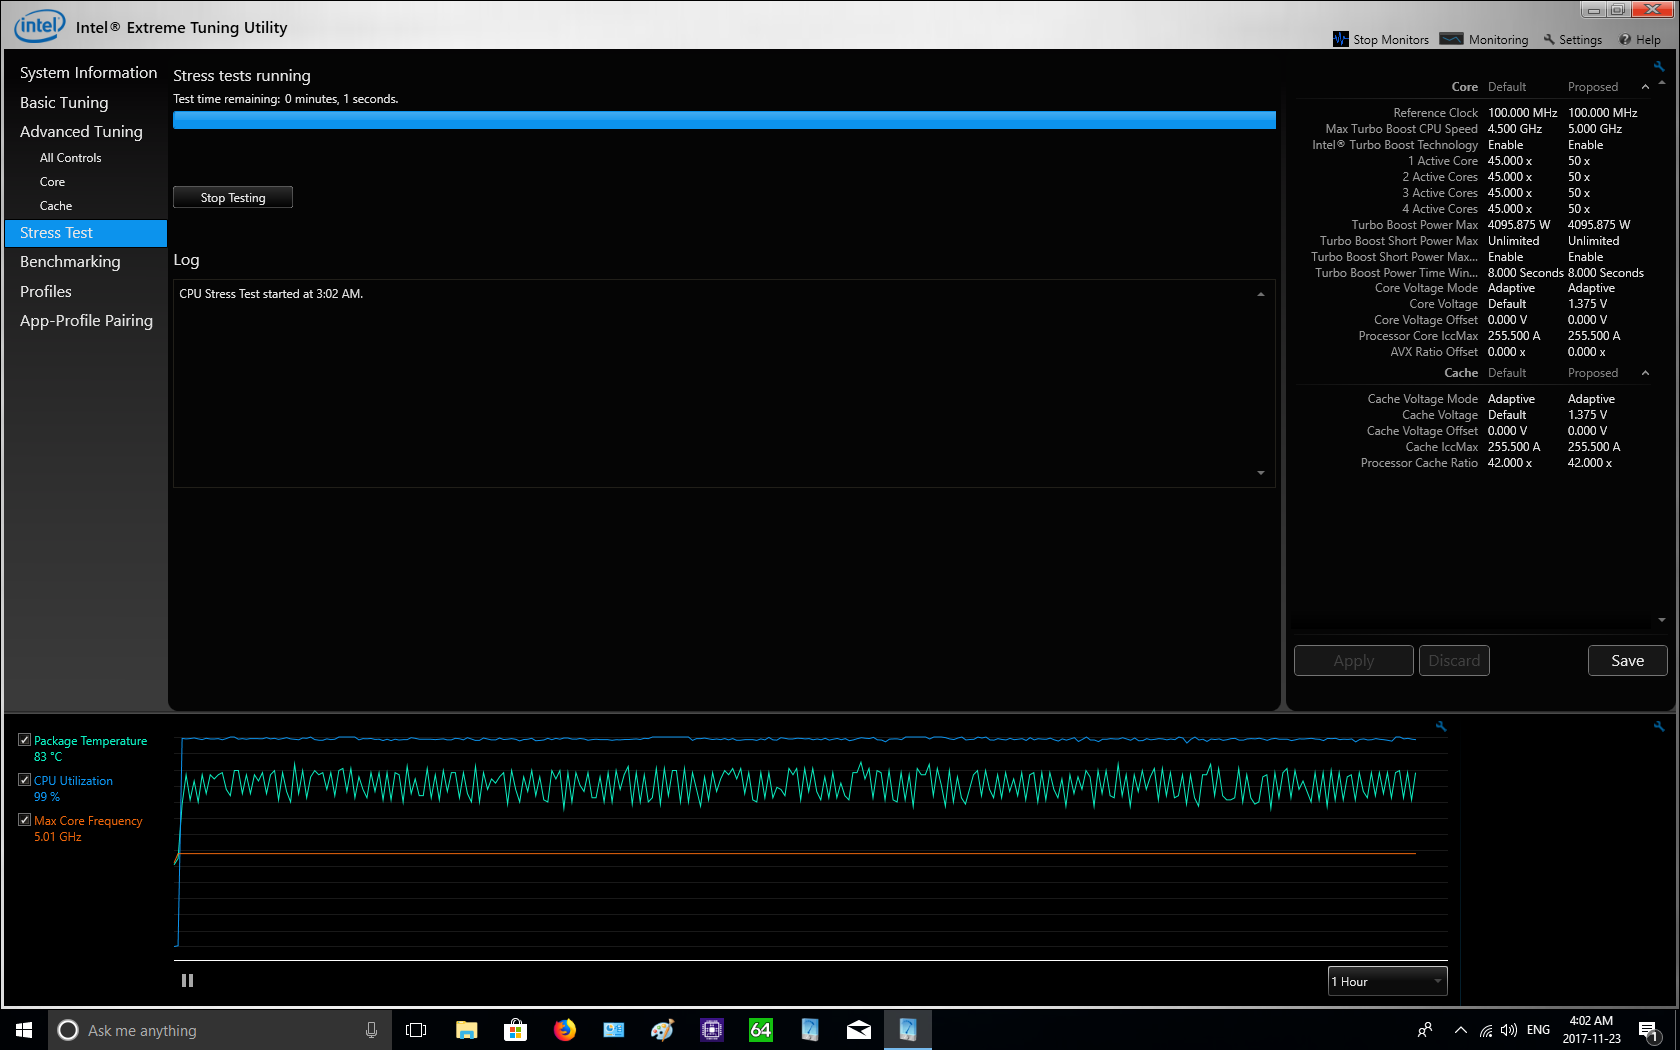Click the wrench icon above the graph
The image size is (1680, 1050).
[x=1441, y=726]
